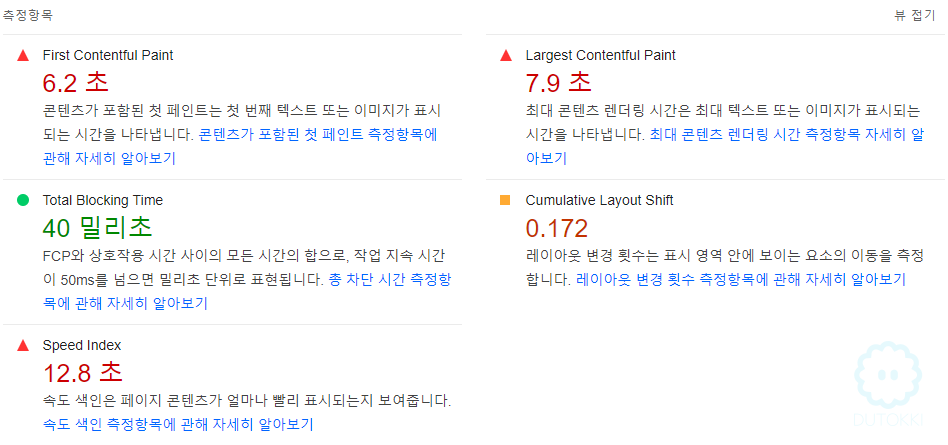Click the 7.9 초 metric value

559,83
